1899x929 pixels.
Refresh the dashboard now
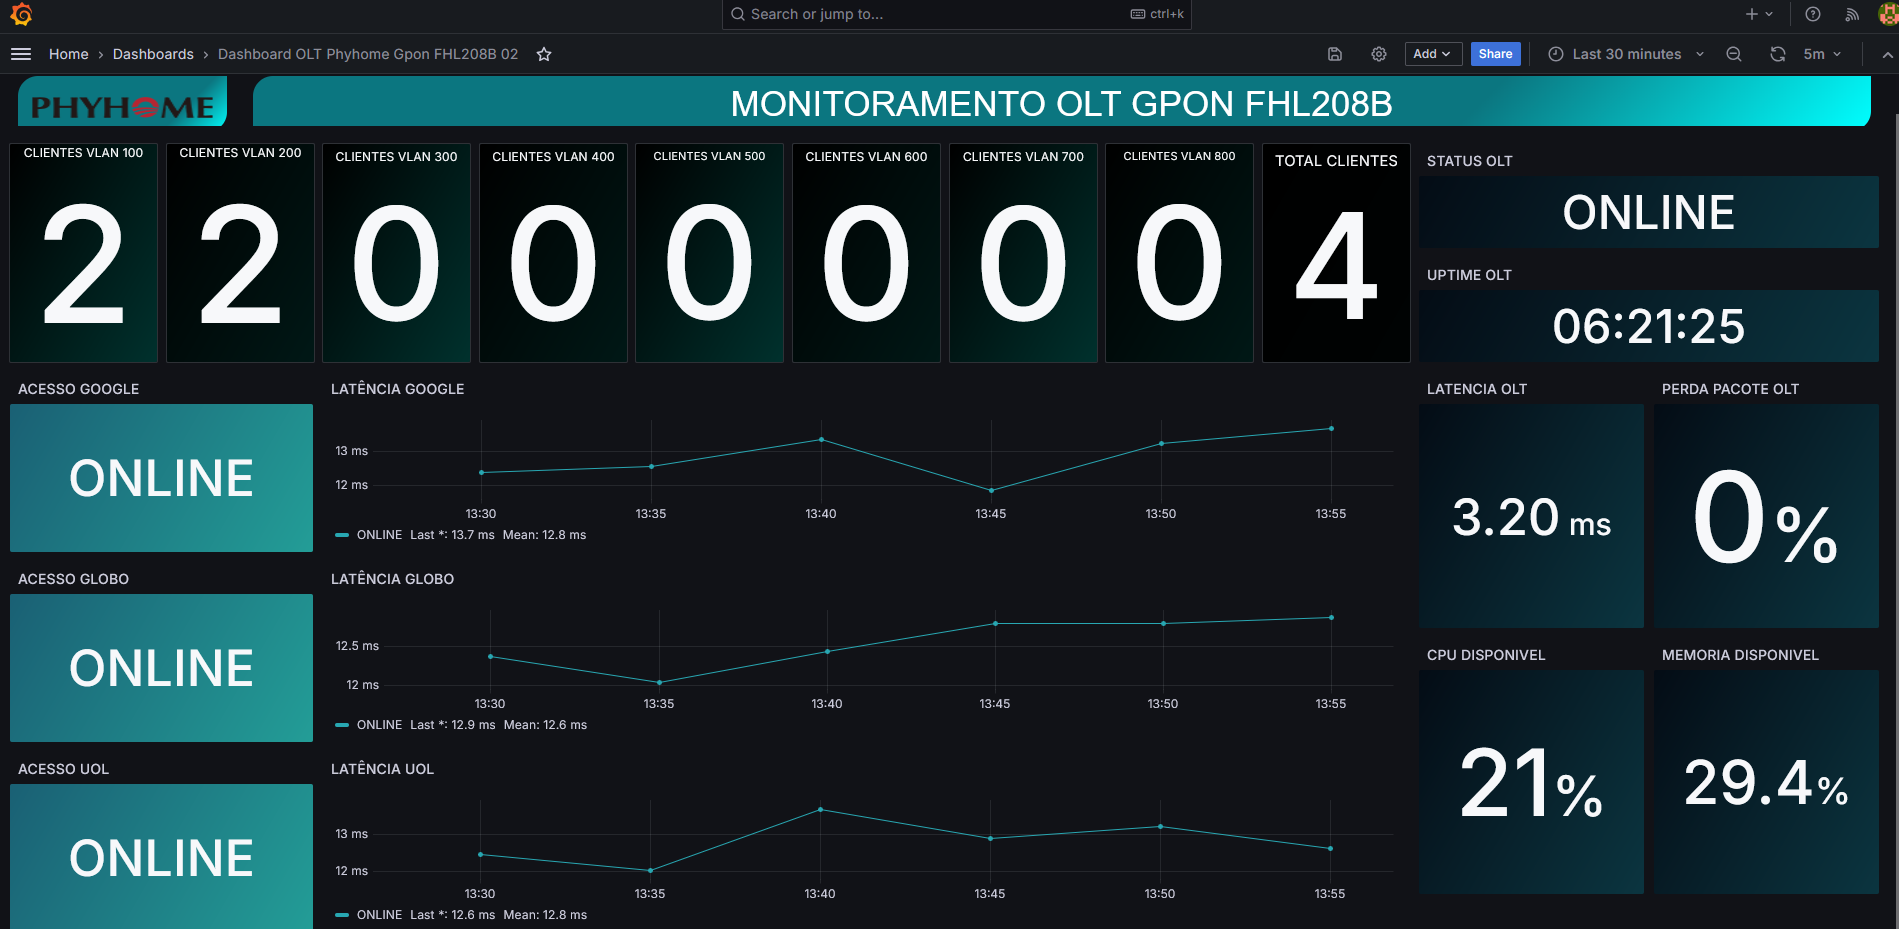tap(1777, 54)
